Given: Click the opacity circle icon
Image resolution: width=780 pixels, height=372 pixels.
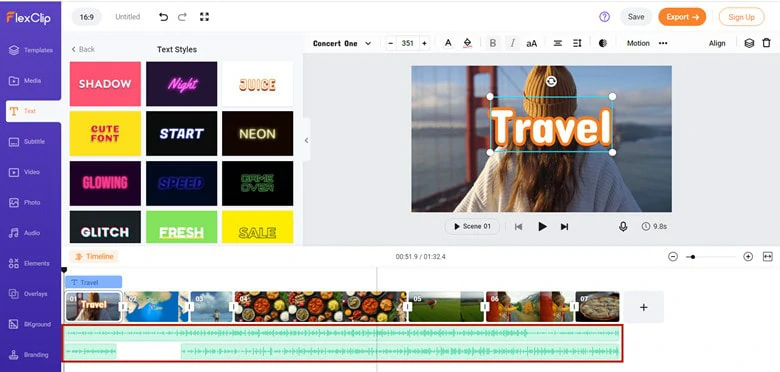Looking at the screenshot, I should (603, 43).
